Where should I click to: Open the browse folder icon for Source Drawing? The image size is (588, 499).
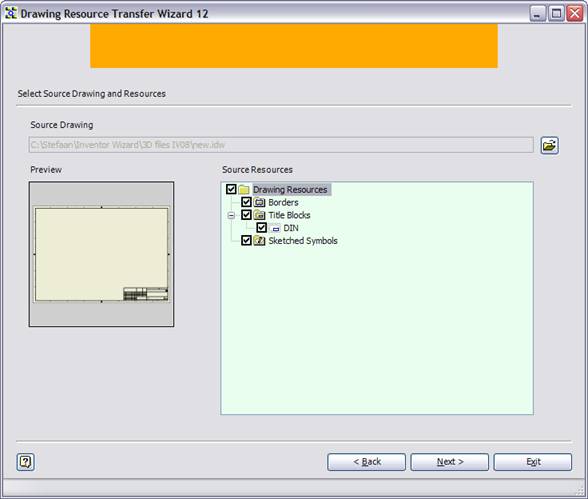(x=549, y=145)
